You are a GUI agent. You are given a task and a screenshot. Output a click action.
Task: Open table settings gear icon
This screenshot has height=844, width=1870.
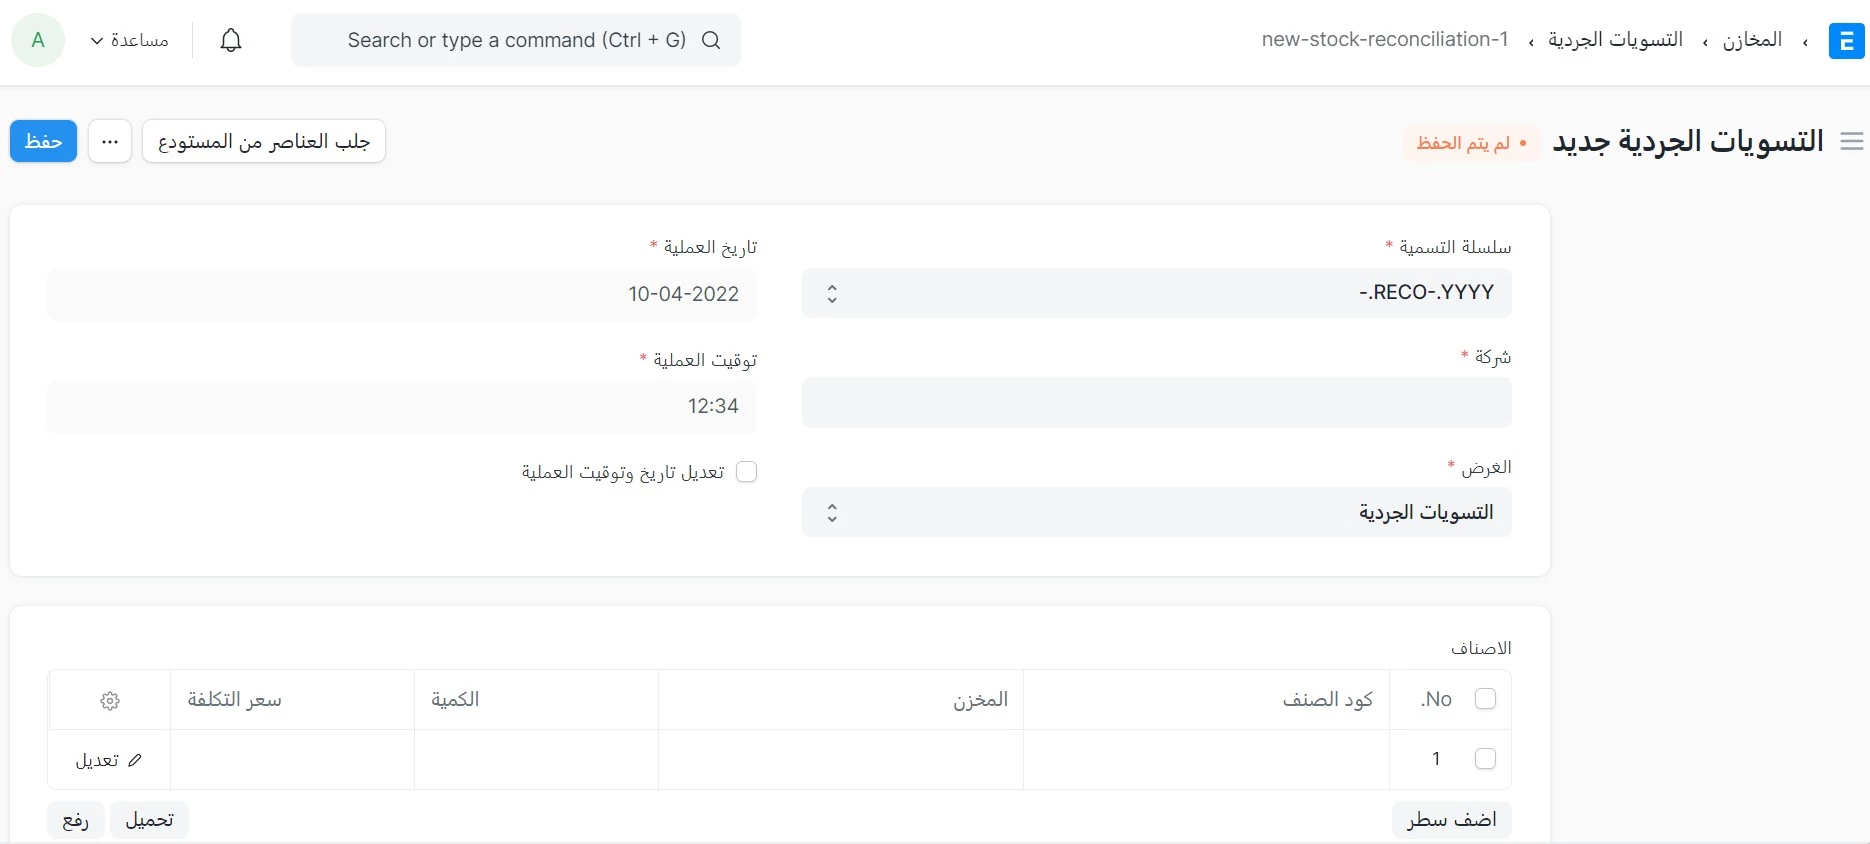point(110,700)
